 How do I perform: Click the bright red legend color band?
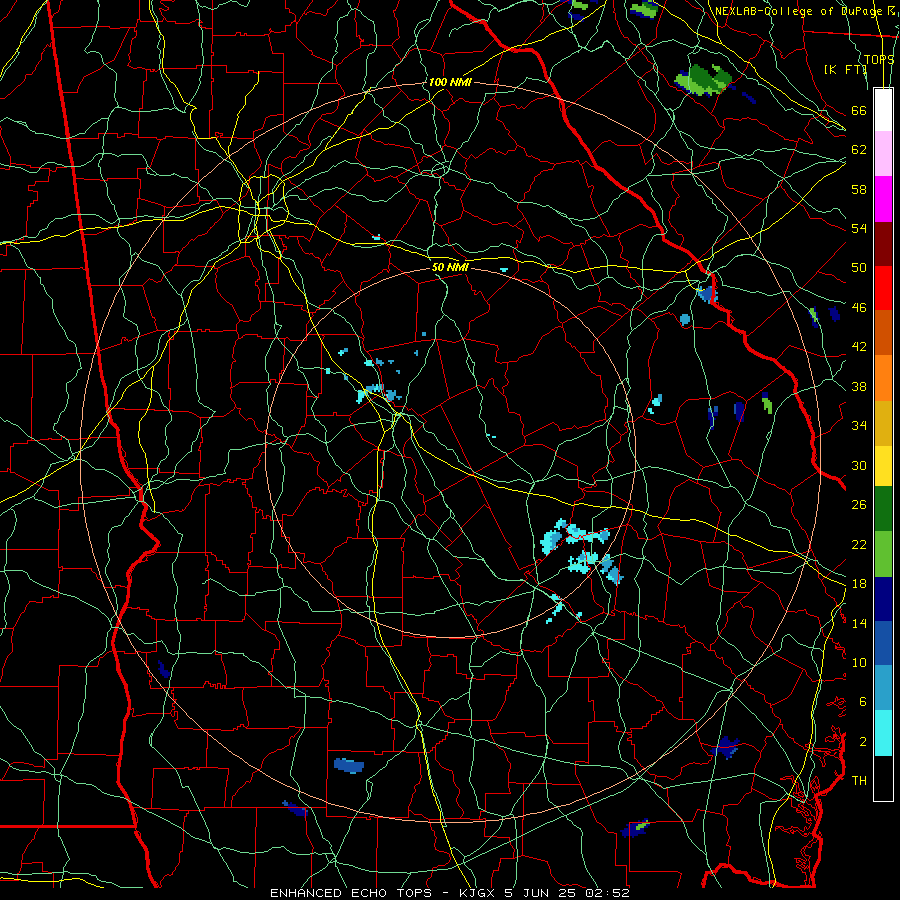pos(883,288)
